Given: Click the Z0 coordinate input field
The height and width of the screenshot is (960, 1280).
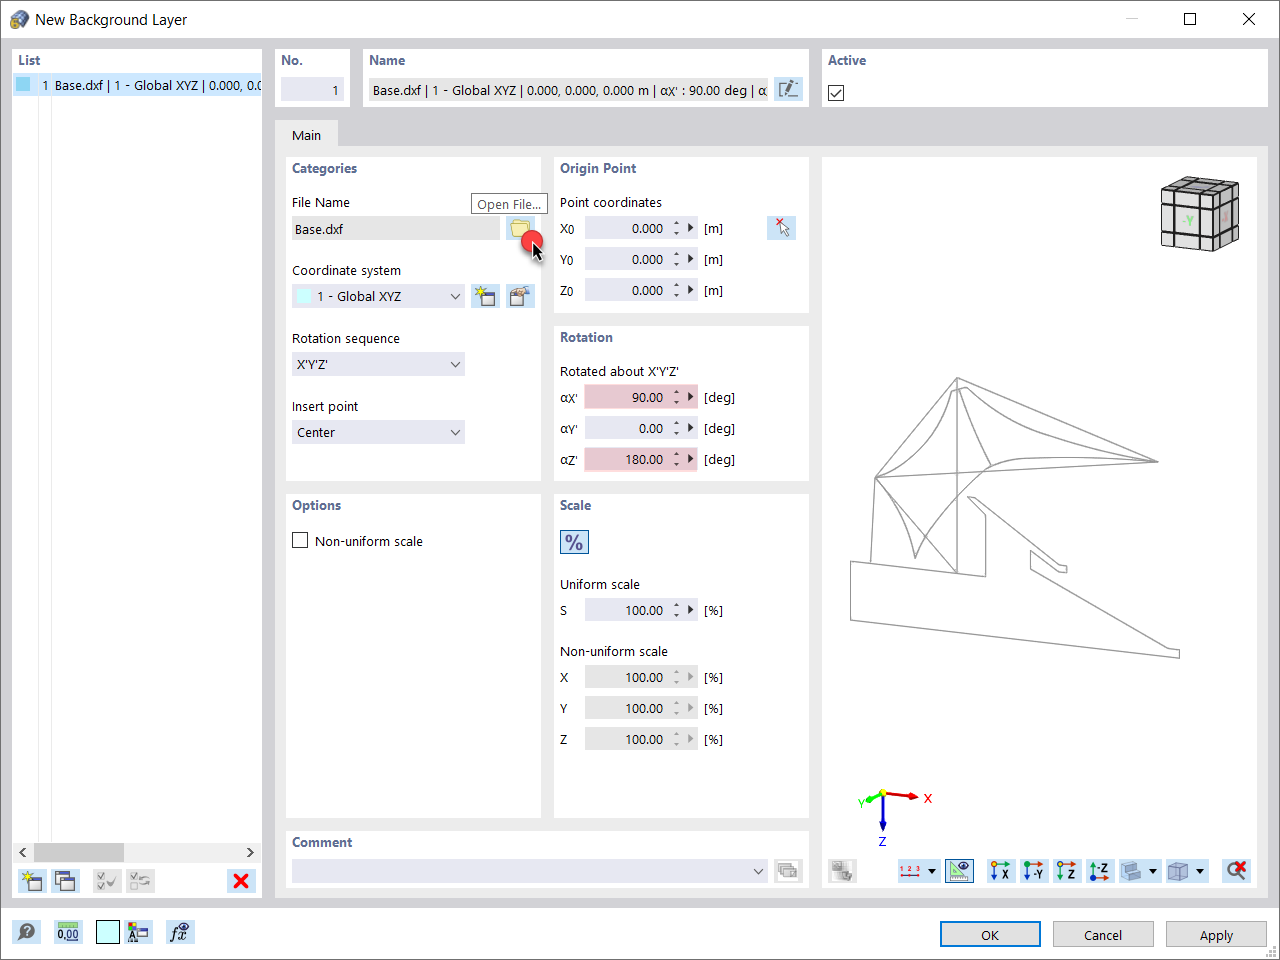Looking at the screenshot, I should point(626,290).
